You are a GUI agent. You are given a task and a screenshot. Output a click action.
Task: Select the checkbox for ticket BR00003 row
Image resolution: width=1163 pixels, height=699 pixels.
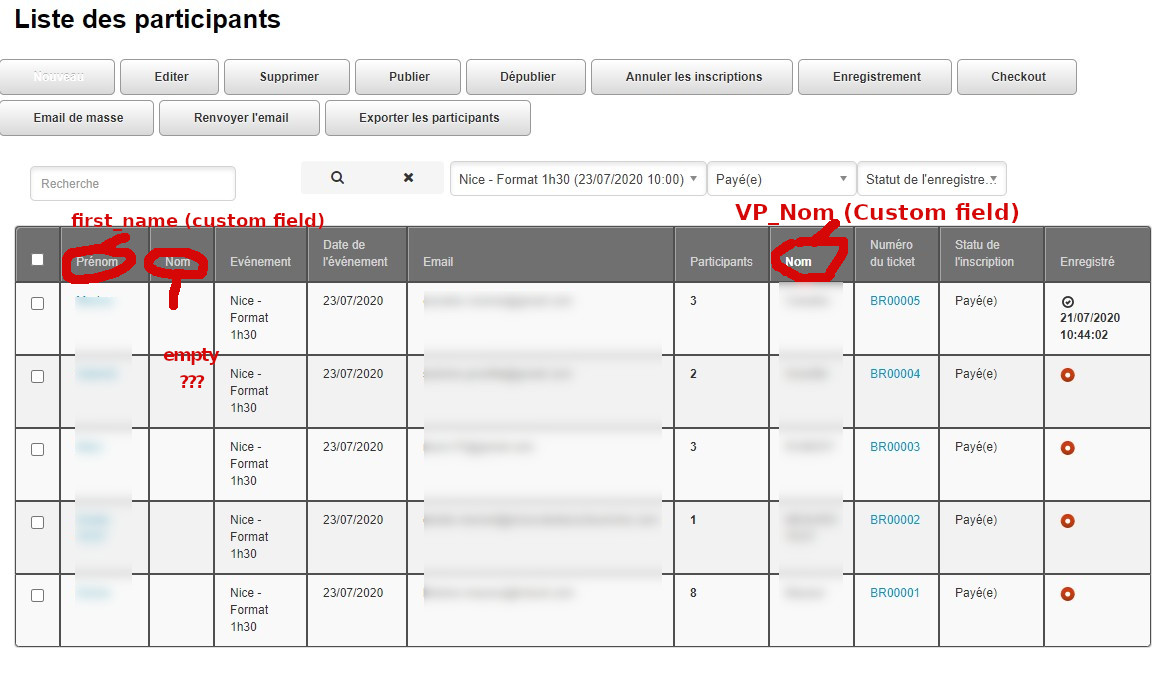(38, 450)
